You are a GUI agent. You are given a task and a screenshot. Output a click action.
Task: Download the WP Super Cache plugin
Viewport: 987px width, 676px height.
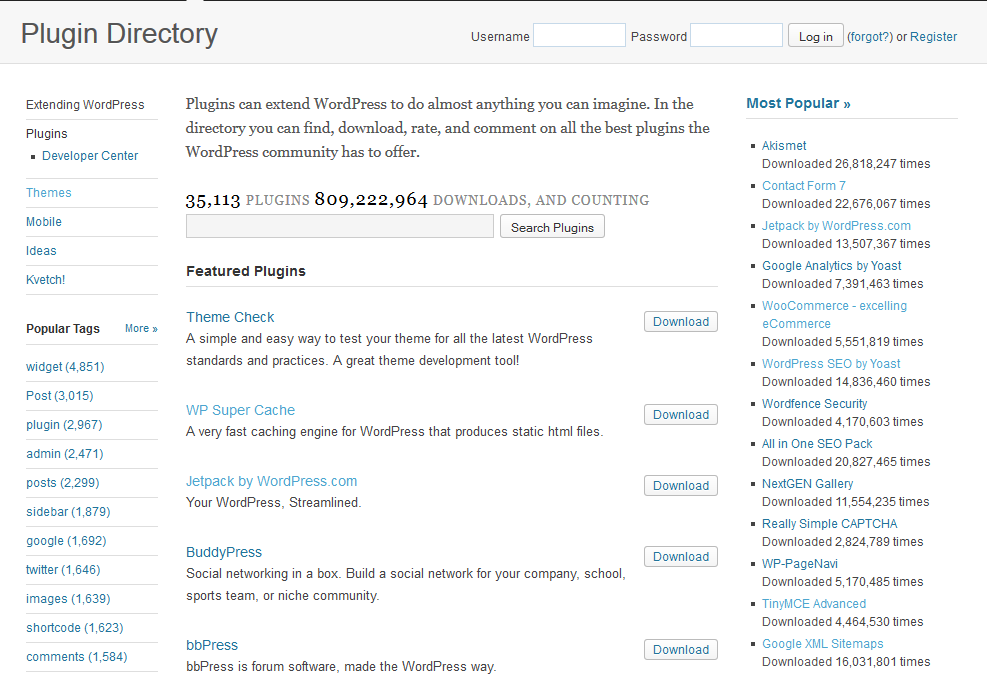click(680, 414)
